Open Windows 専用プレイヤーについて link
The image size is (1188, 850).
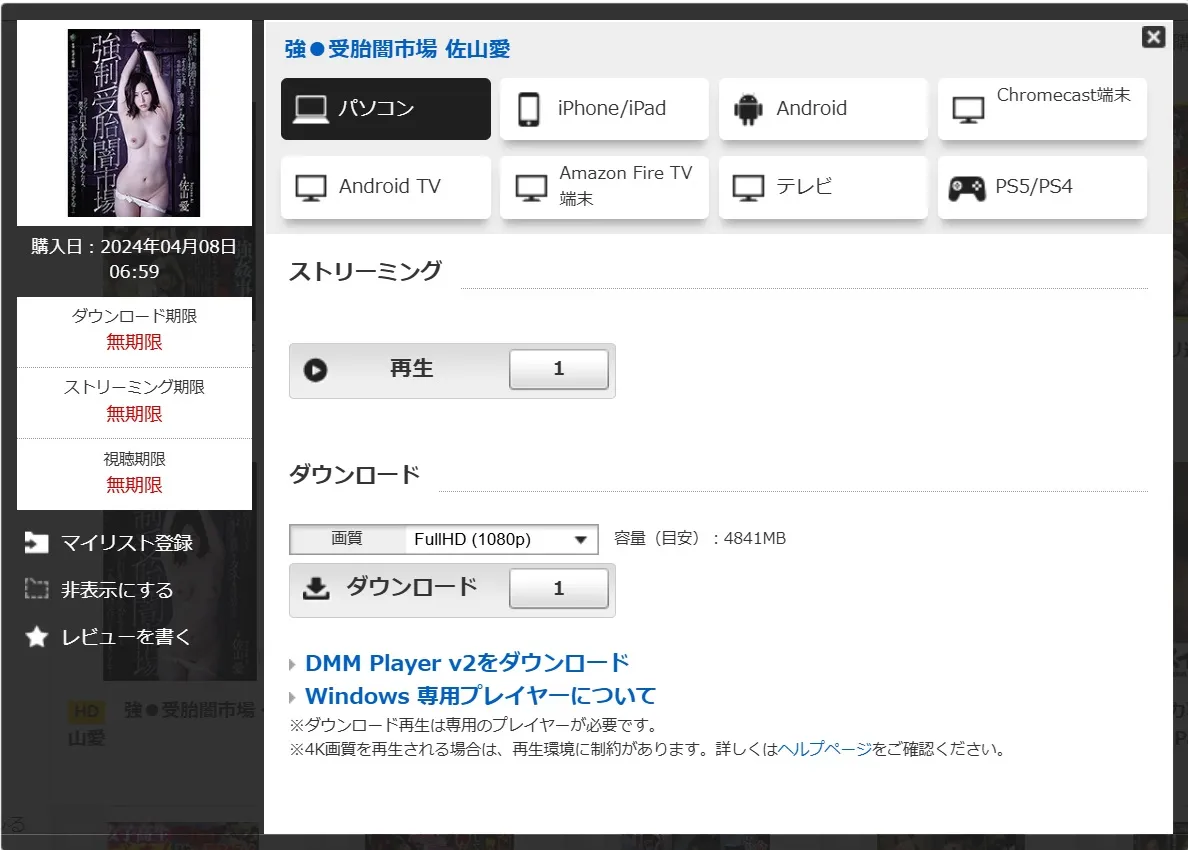pyautogui.click(x=480, y=695)
